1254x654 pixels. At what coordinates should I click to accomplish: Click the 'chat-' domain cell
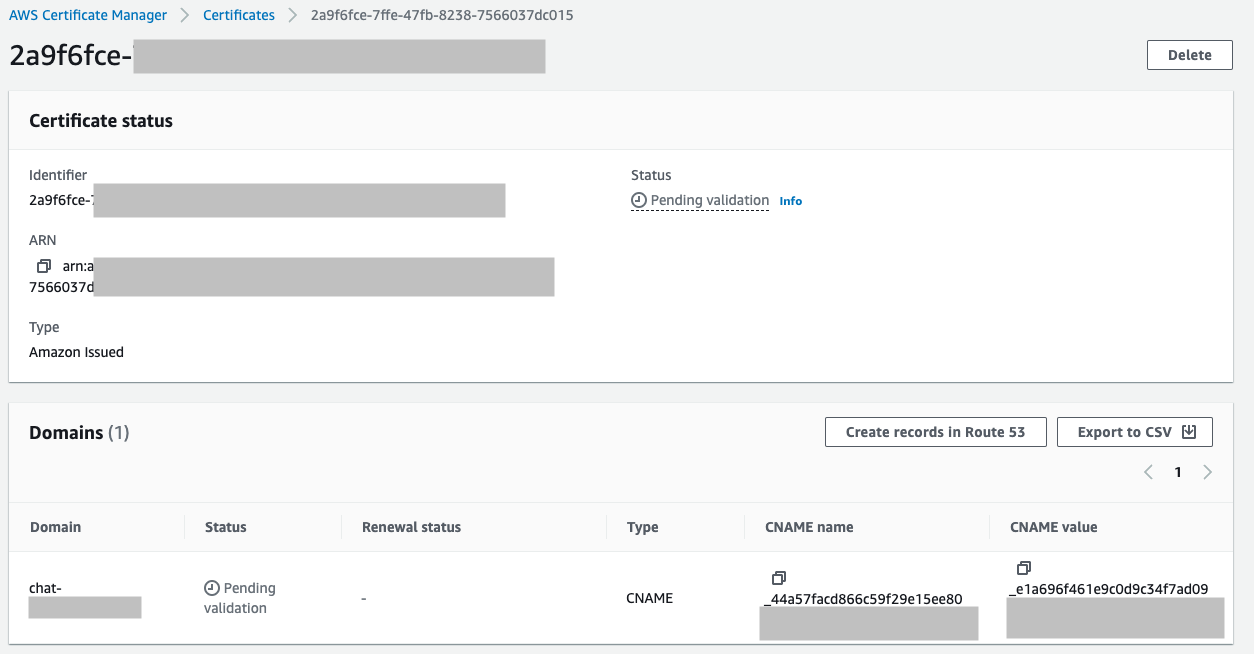[46, 588]
